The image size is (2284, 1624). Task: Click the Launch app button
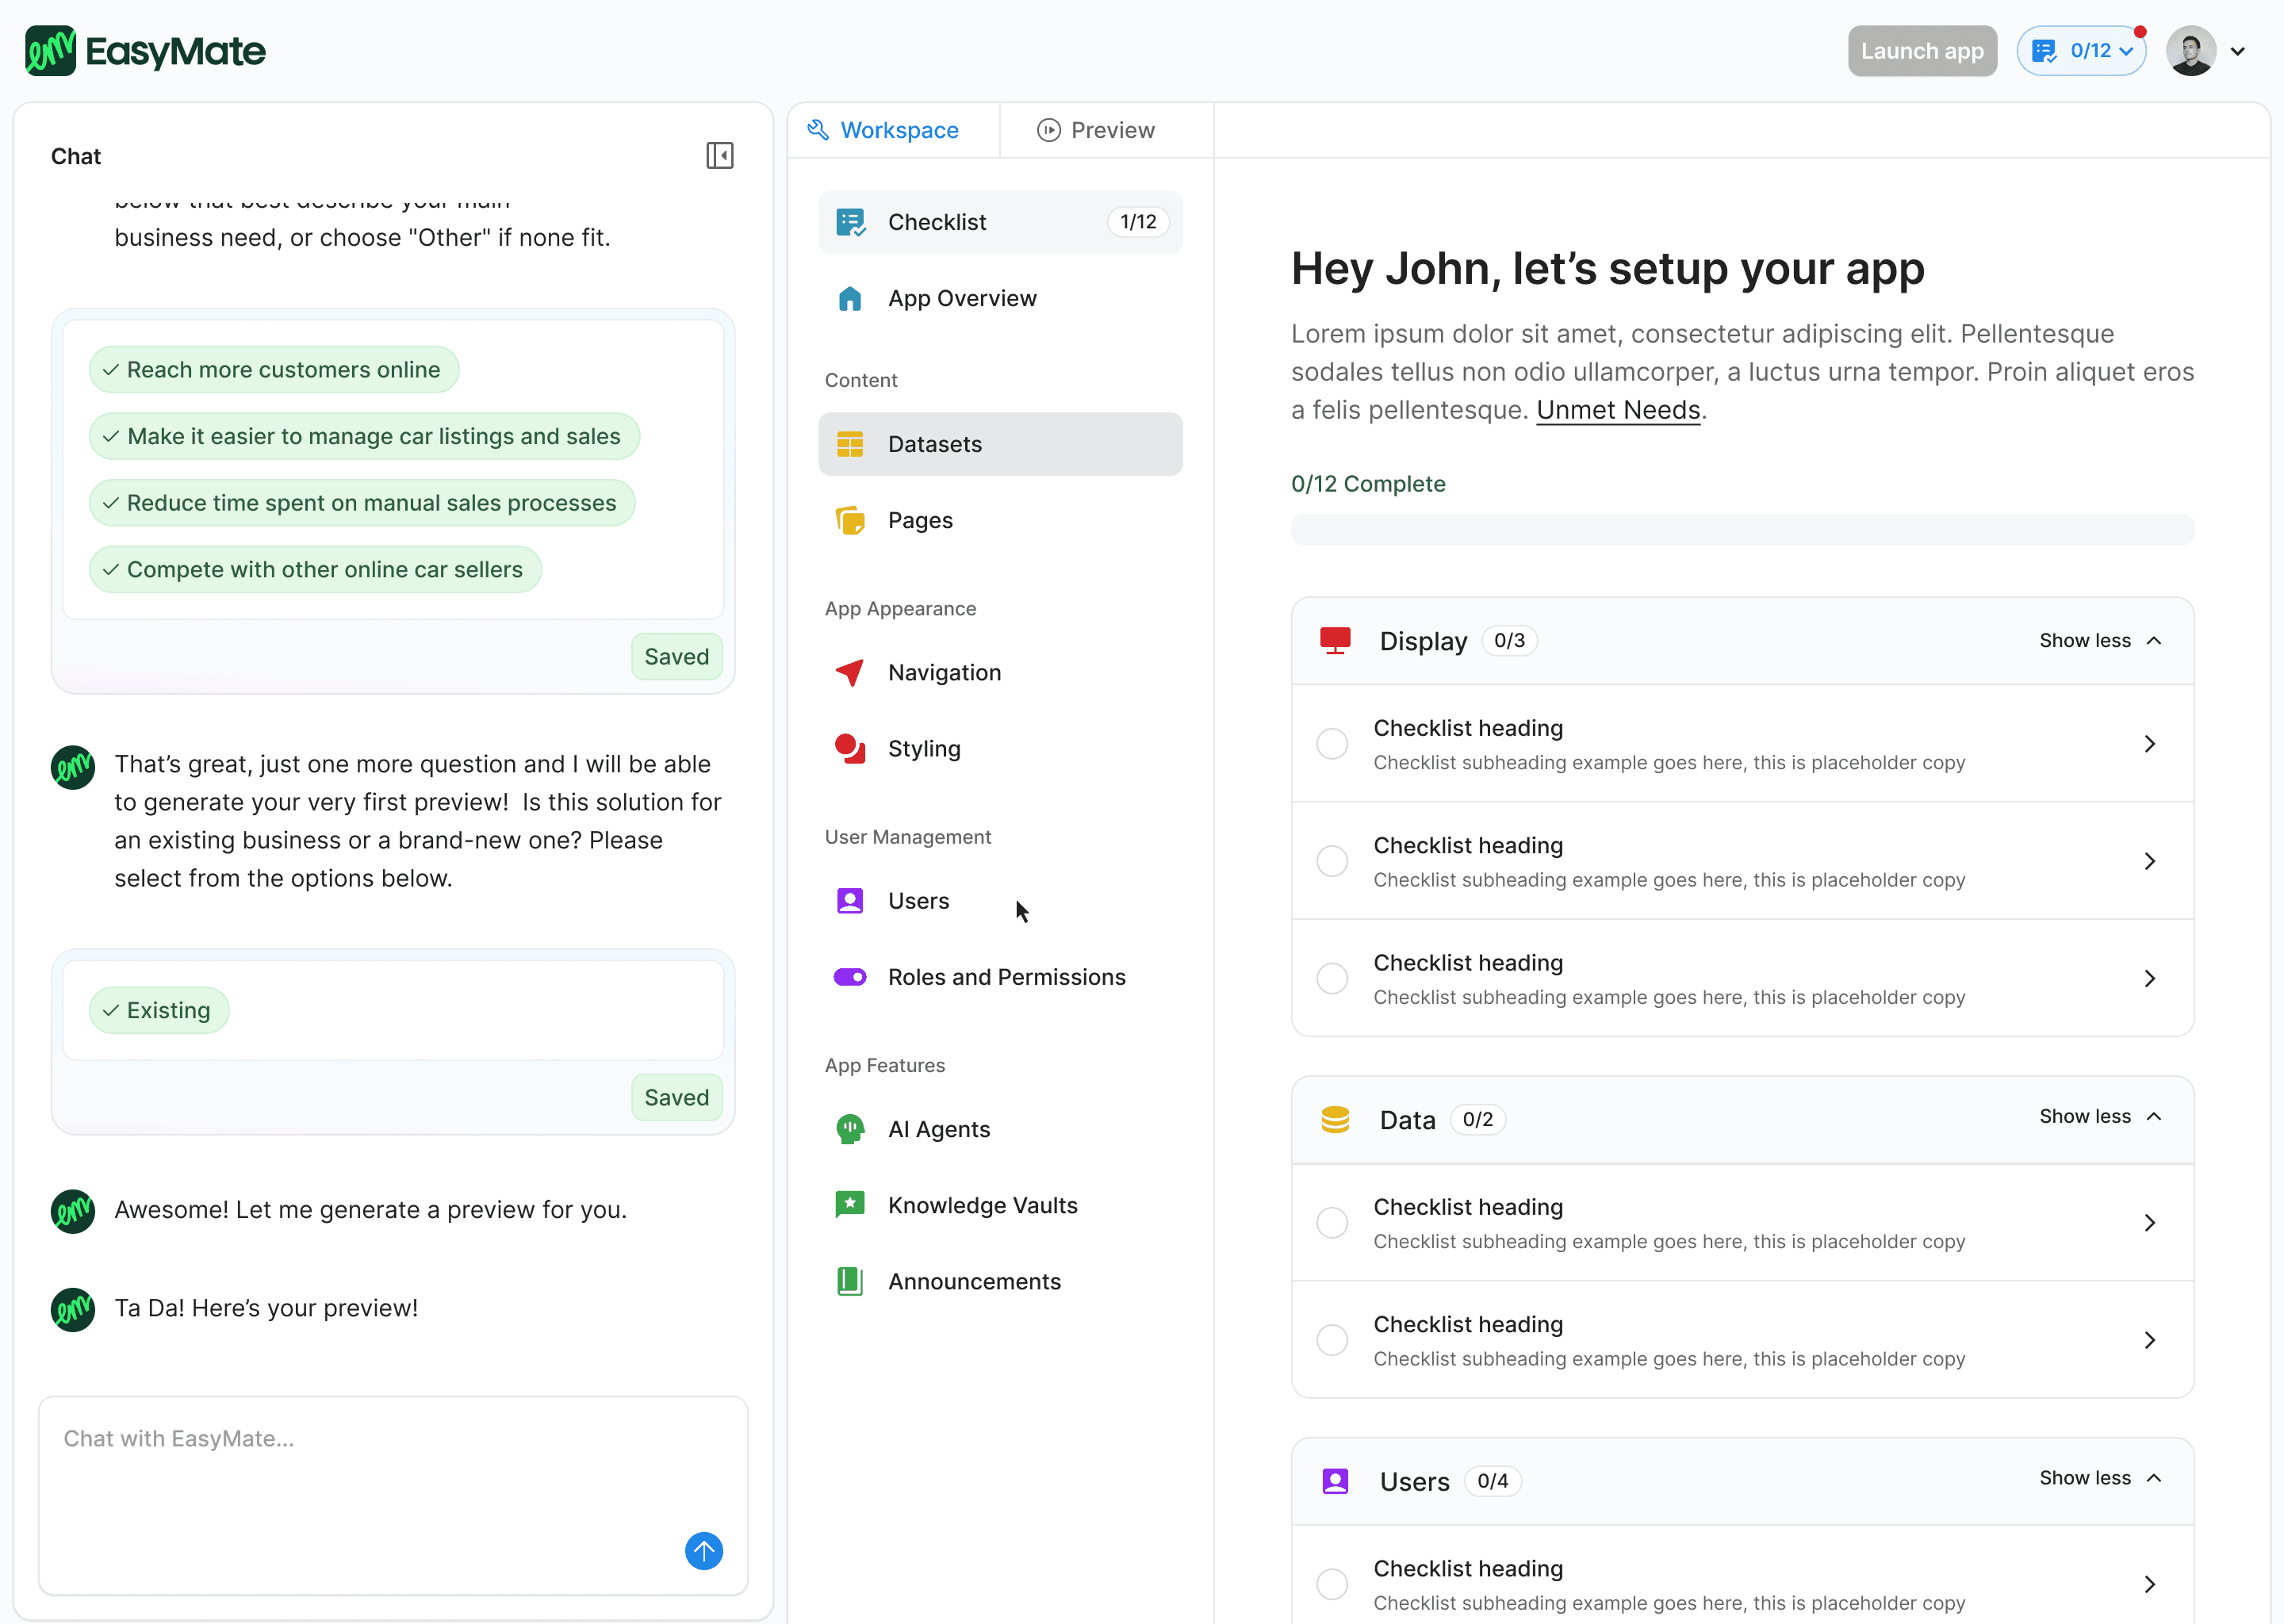[x=1921, y=51]
